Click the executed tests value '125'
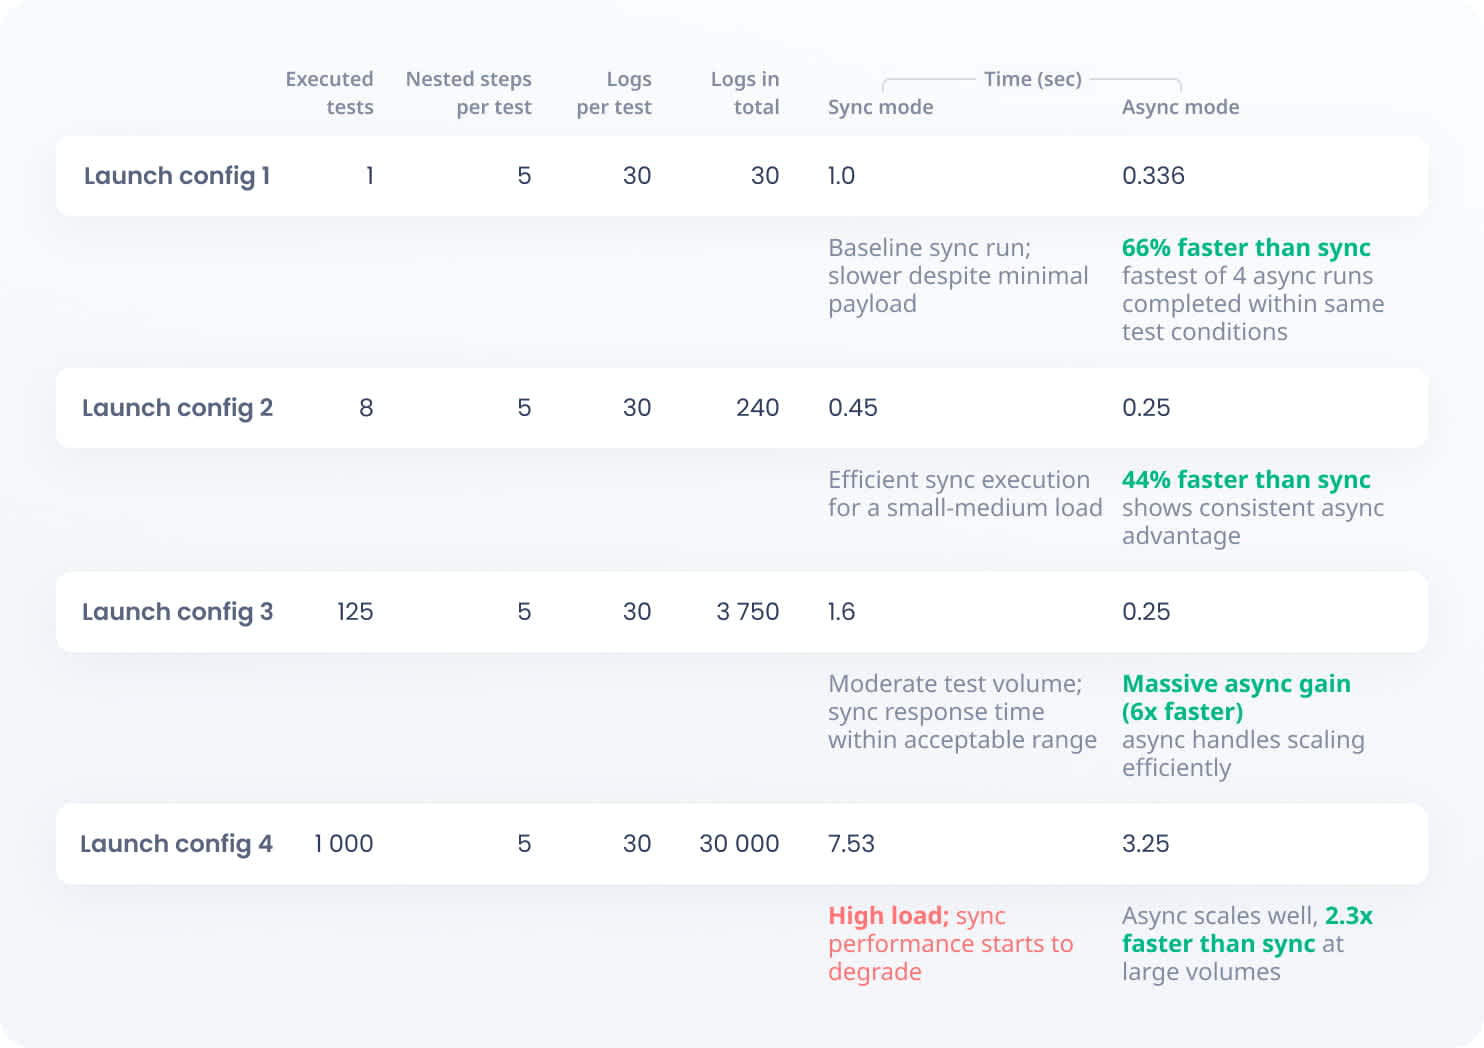Screen dimensions: 1484x1048 pos(355,612)
